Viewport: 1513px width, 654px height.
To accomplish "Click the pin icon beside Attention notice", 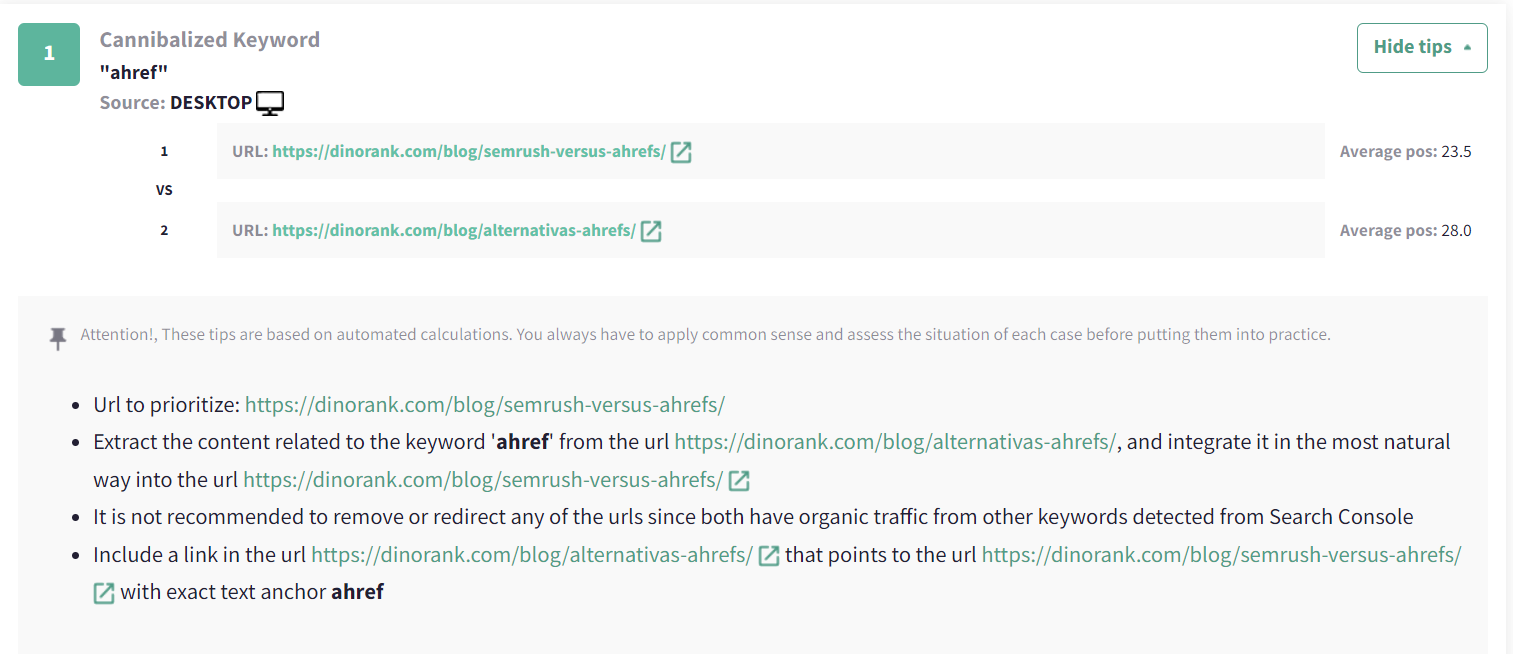I will pos(59,337).
